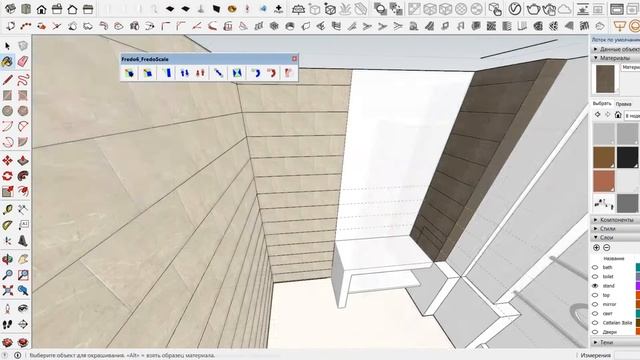640x360 pixels.
Task: Activate the Paint Bucket tool
Action: tap(7, 62)
